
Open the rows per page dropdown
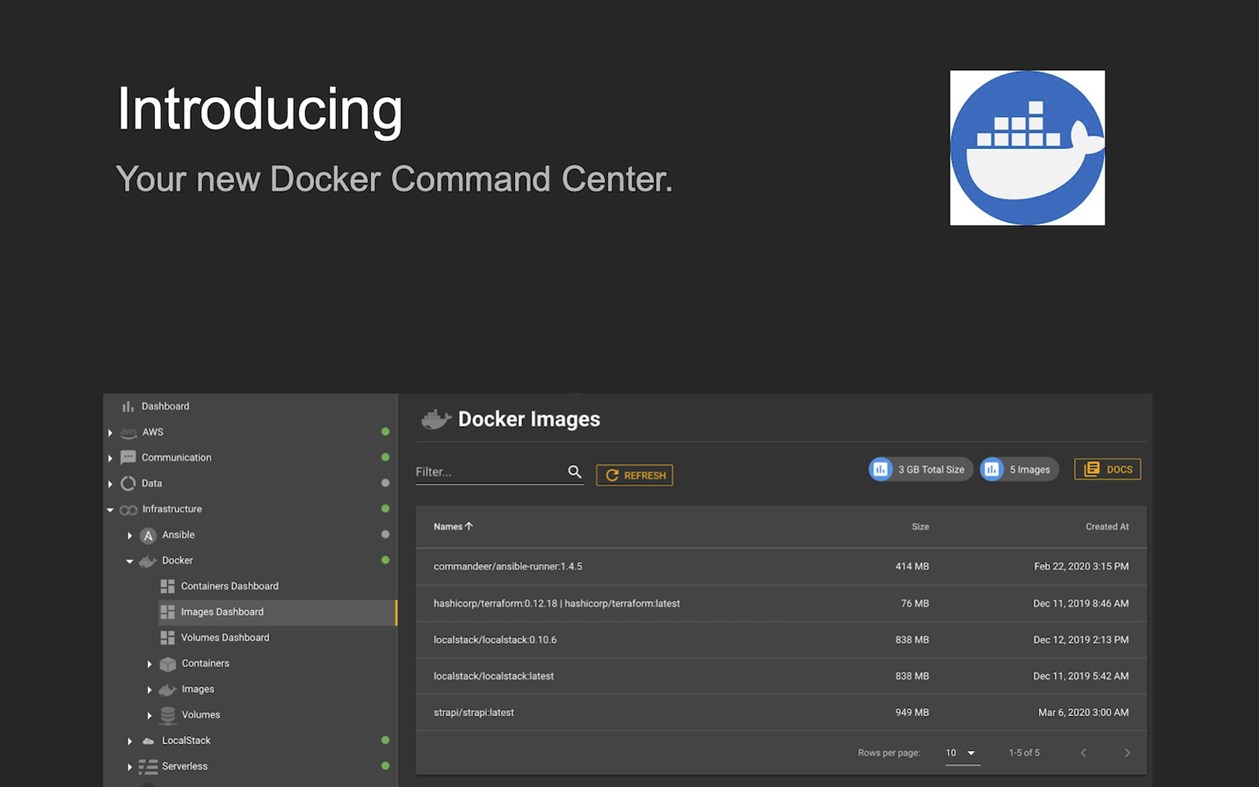961,753
